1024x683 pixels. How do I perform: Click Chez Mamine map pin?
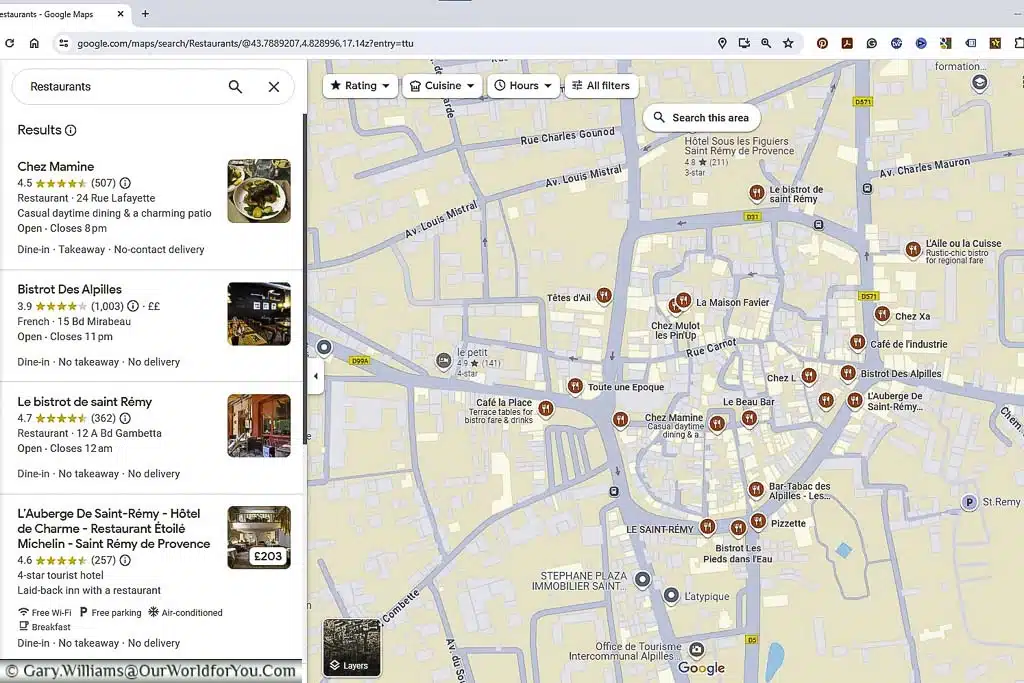(x=717, y=424)
